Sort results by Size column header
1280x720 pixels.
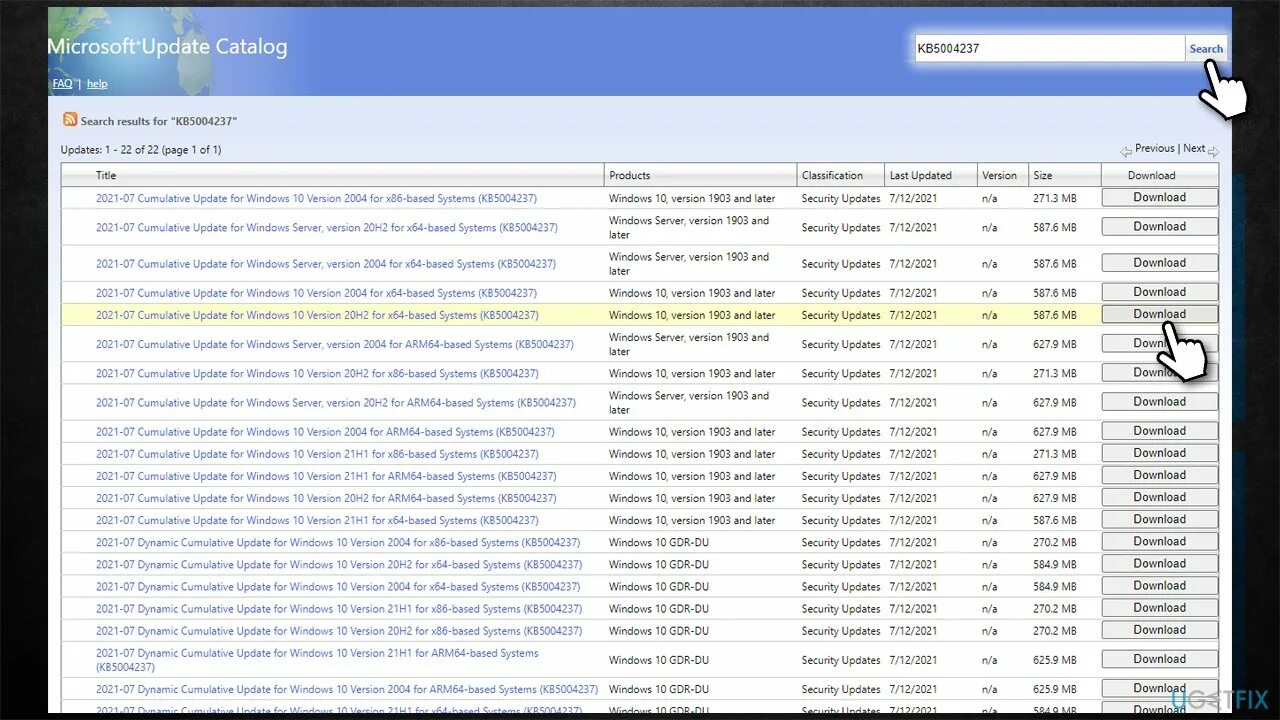(1043, 175)
